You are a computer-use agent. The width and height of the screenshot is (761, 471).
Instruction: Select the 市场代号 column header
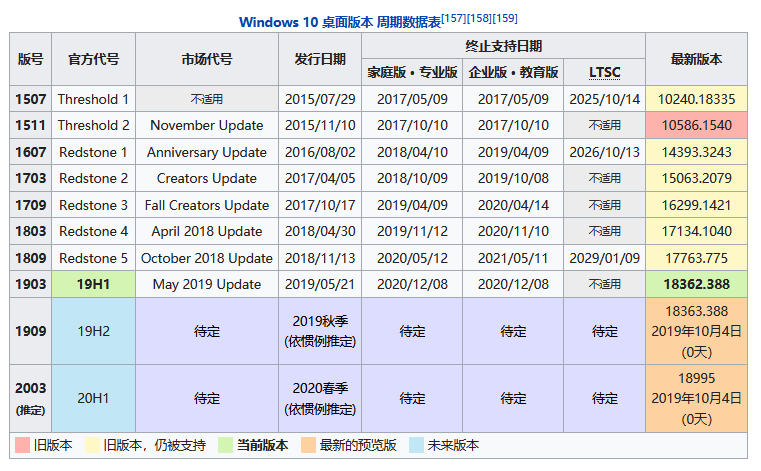point(207,59)
